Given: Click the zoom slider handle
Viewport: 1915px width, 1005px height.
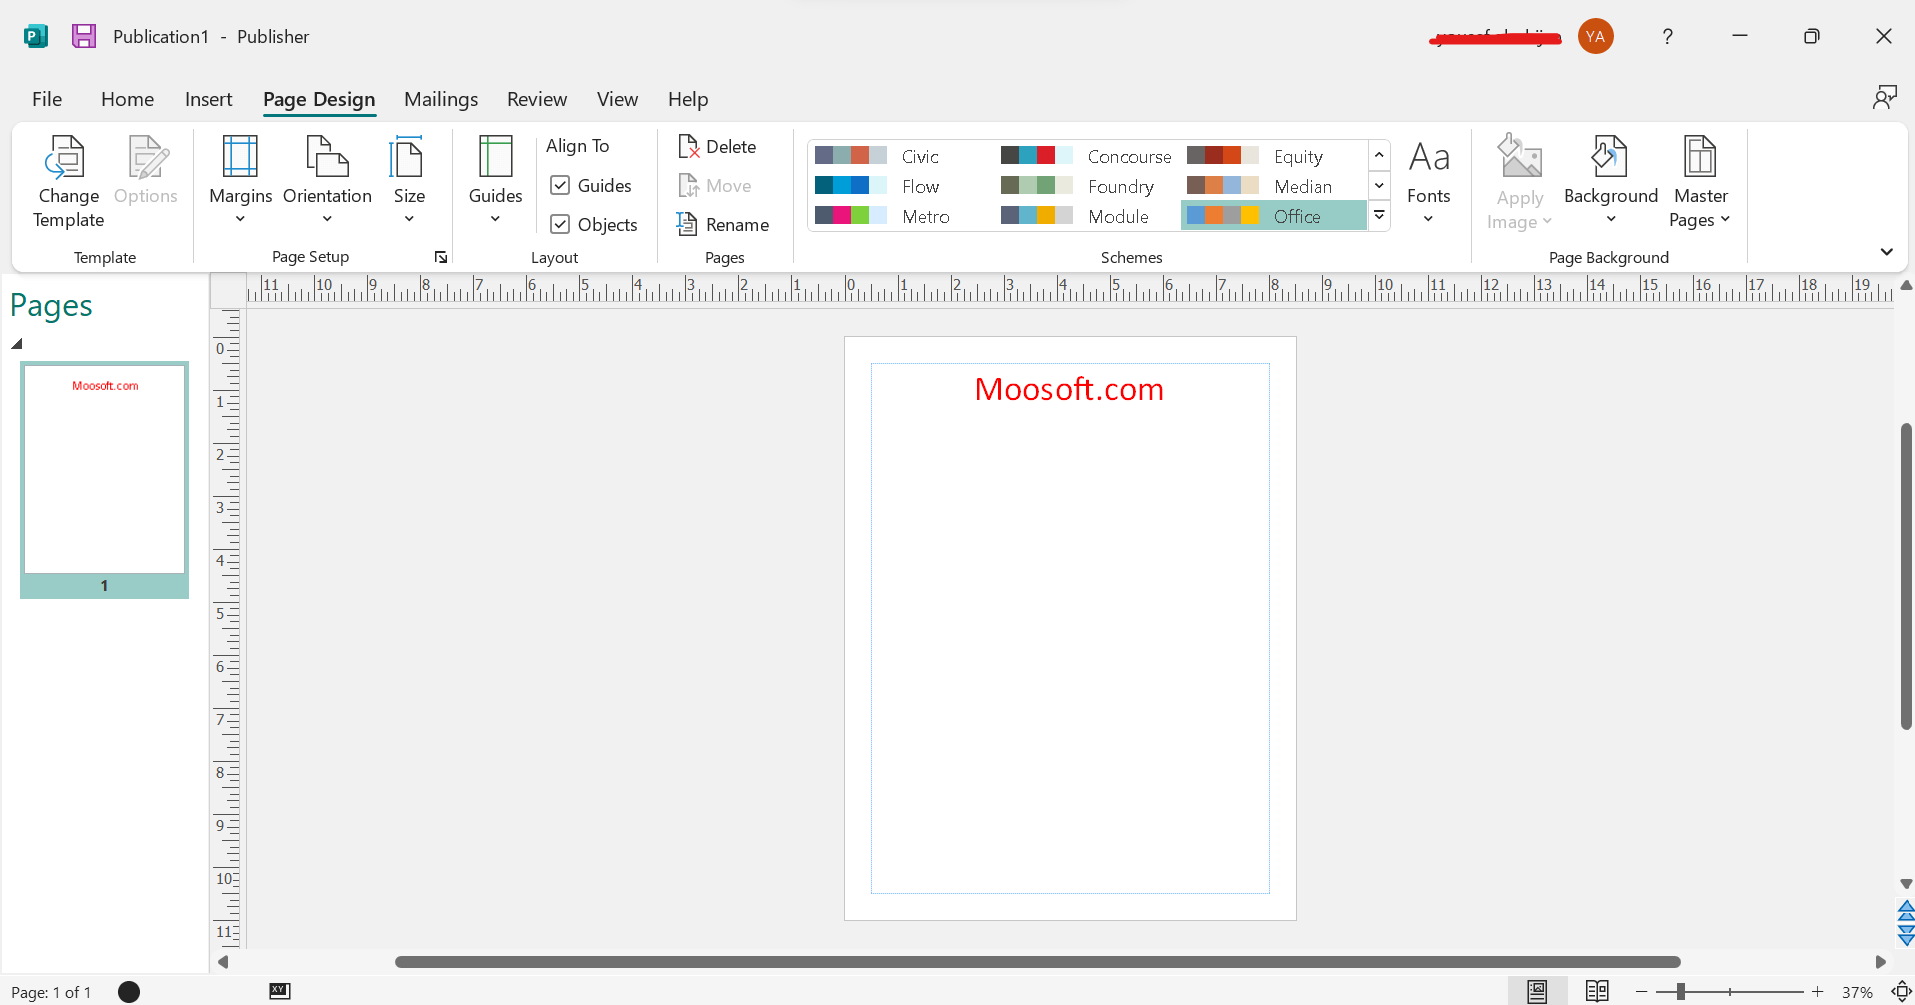Looking at the screenshot, I should [x=1681, y=991].
